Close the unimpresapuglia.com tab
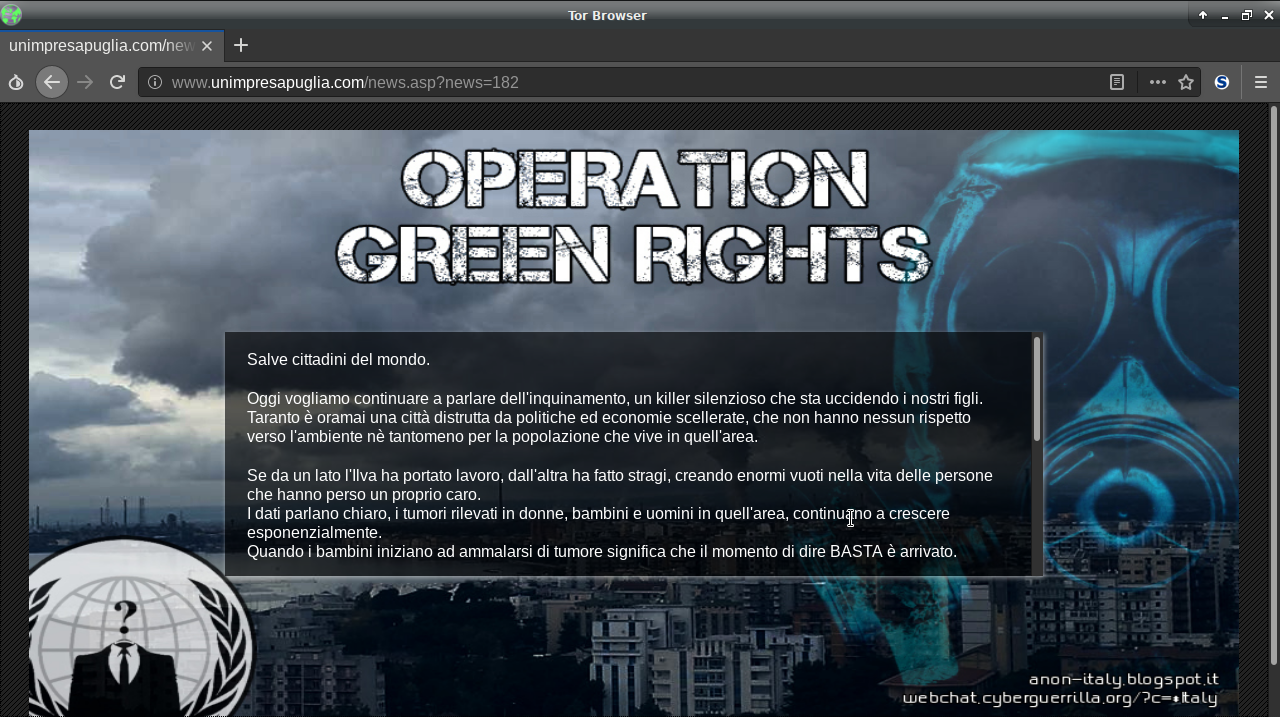Image resolution: width=1280 pixels, height=717 pixels. [207, 46]
